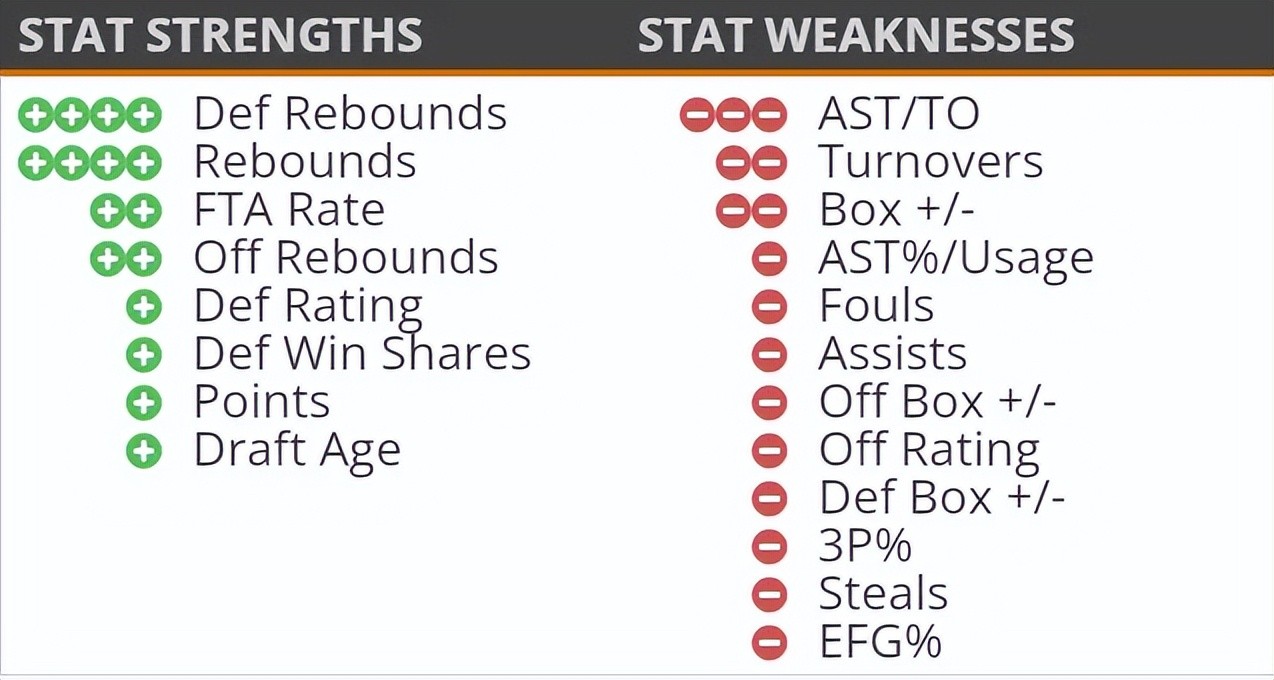The height and width of the screenshot is (680, 1274).
Task: Click the AST%/Usage weakness label
Action: pyautogui.click(x=955, y=259)
